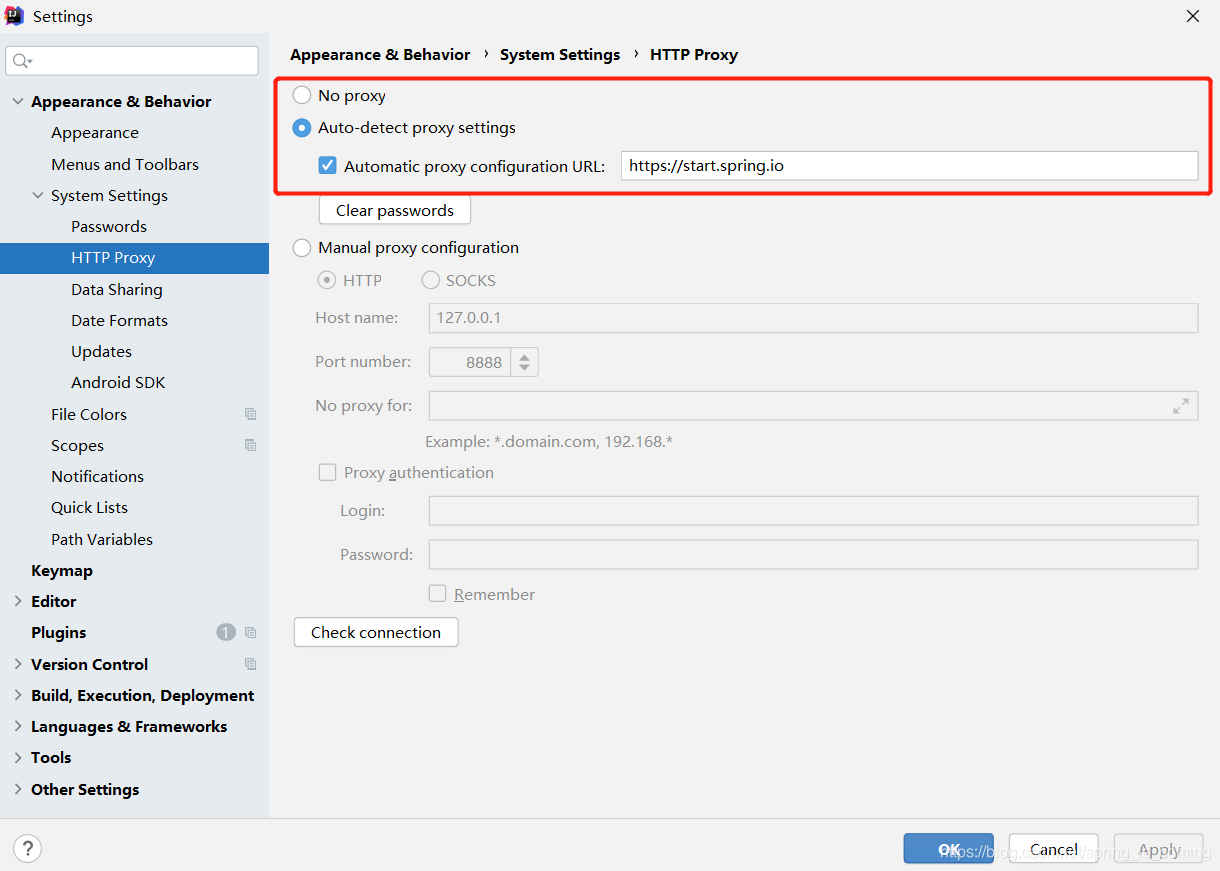The image size is (1220, 871).
Task: Click the Plugins project-level icon
Action: [x=250, y=632]
